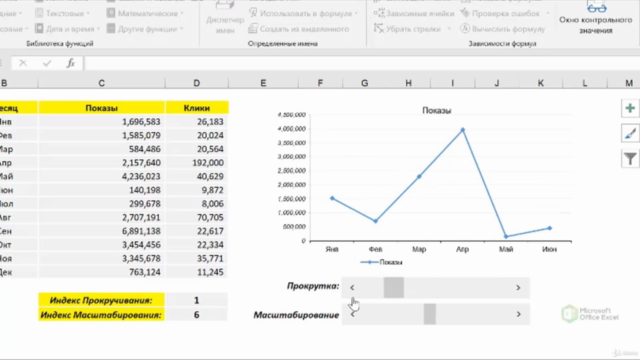The image size is (640, 360).
Task: Select cell with value 4,236,023
Action: tap(102, 176)
